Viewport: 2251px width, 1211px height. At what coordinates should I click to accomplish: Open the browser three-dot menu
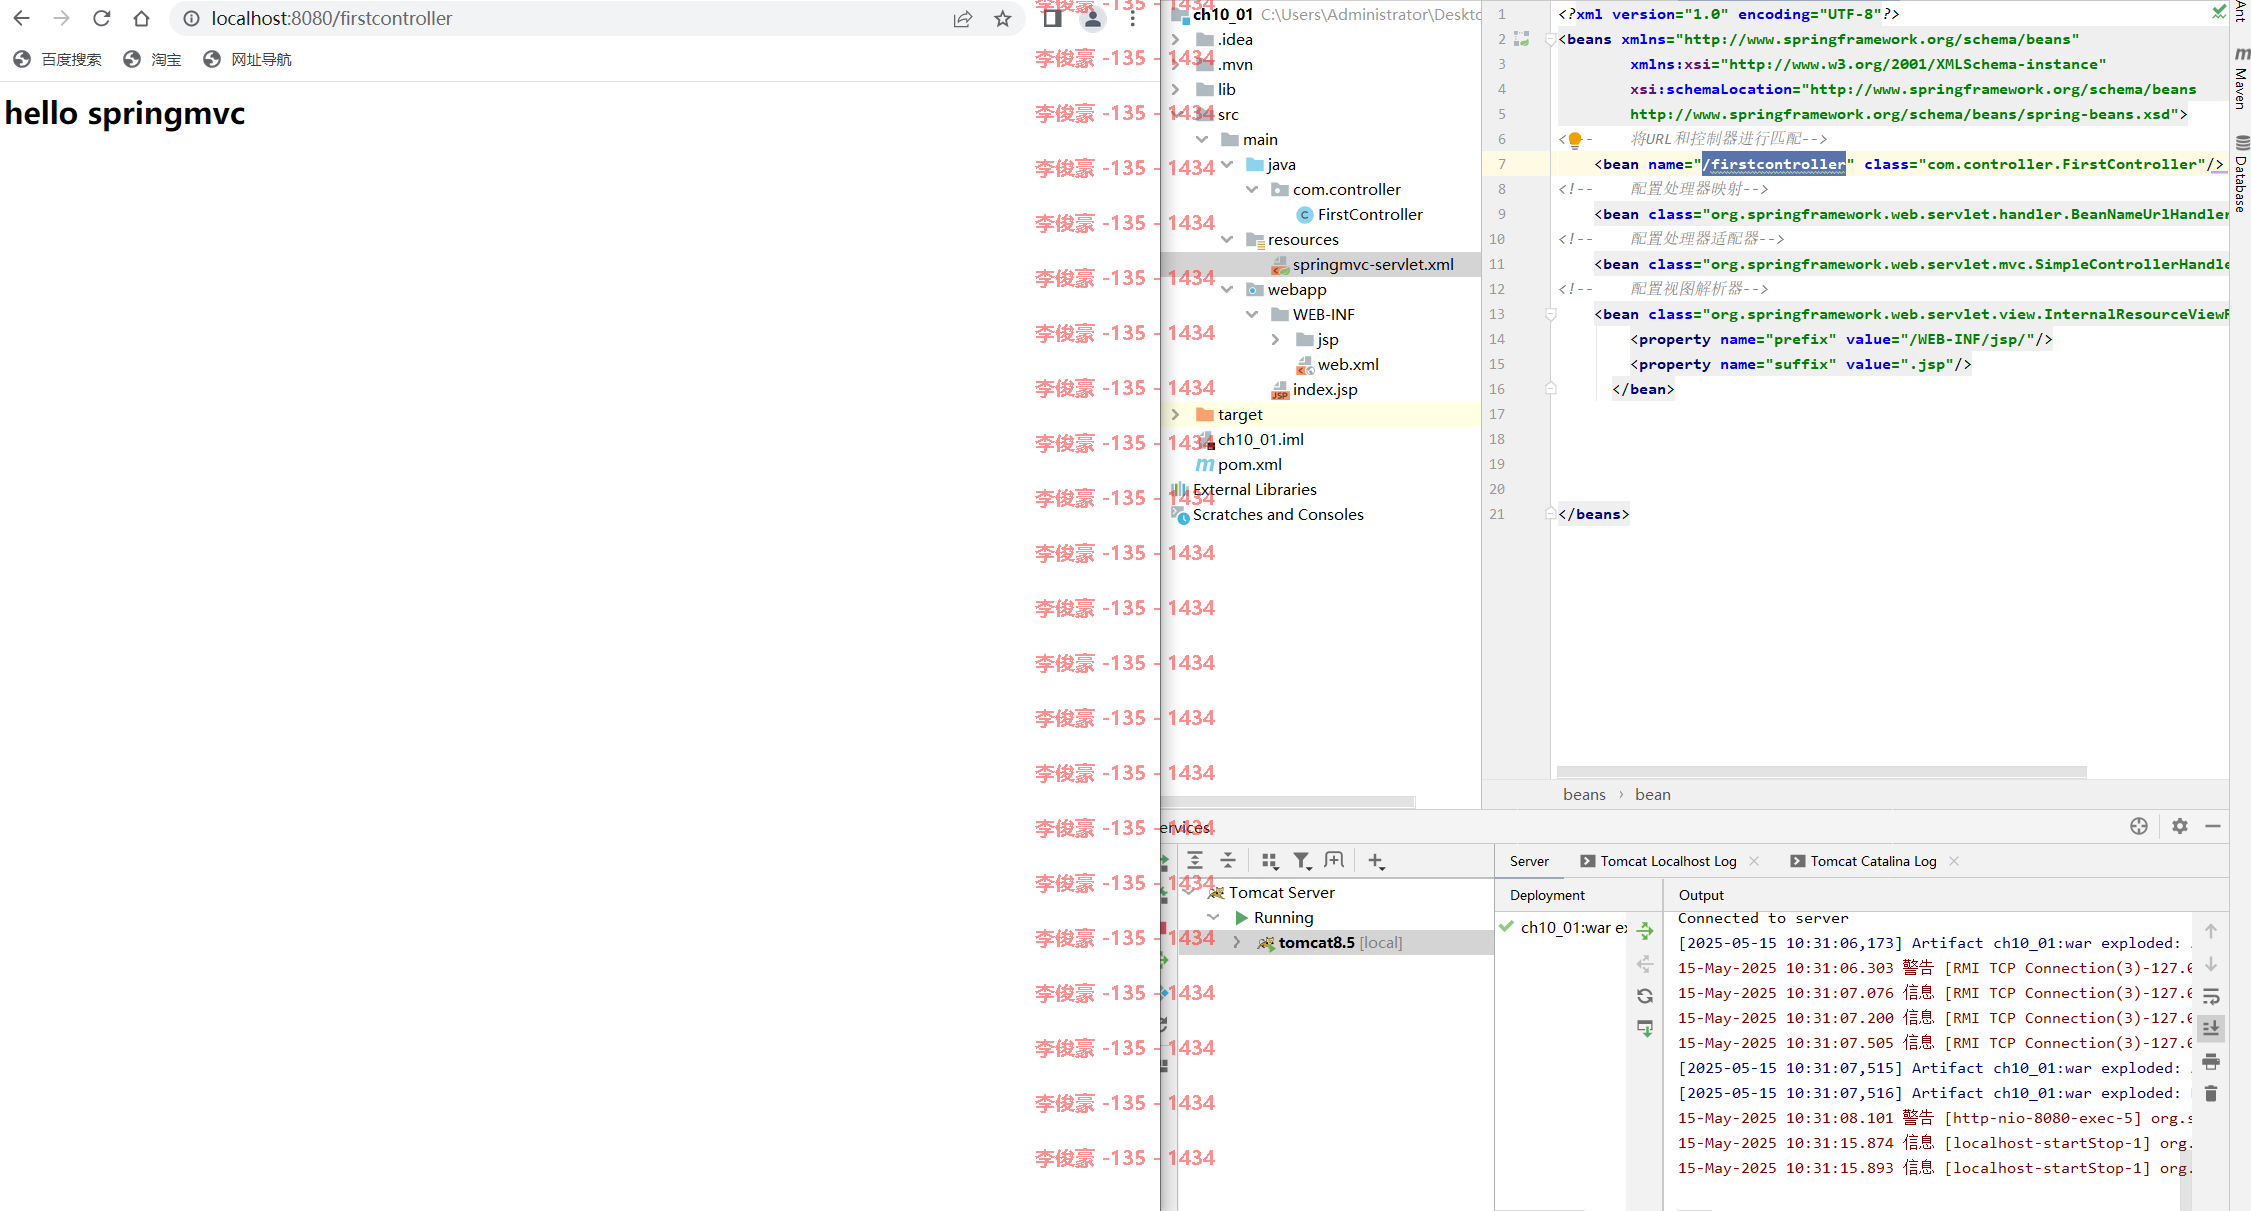[x=1132, y=18]
